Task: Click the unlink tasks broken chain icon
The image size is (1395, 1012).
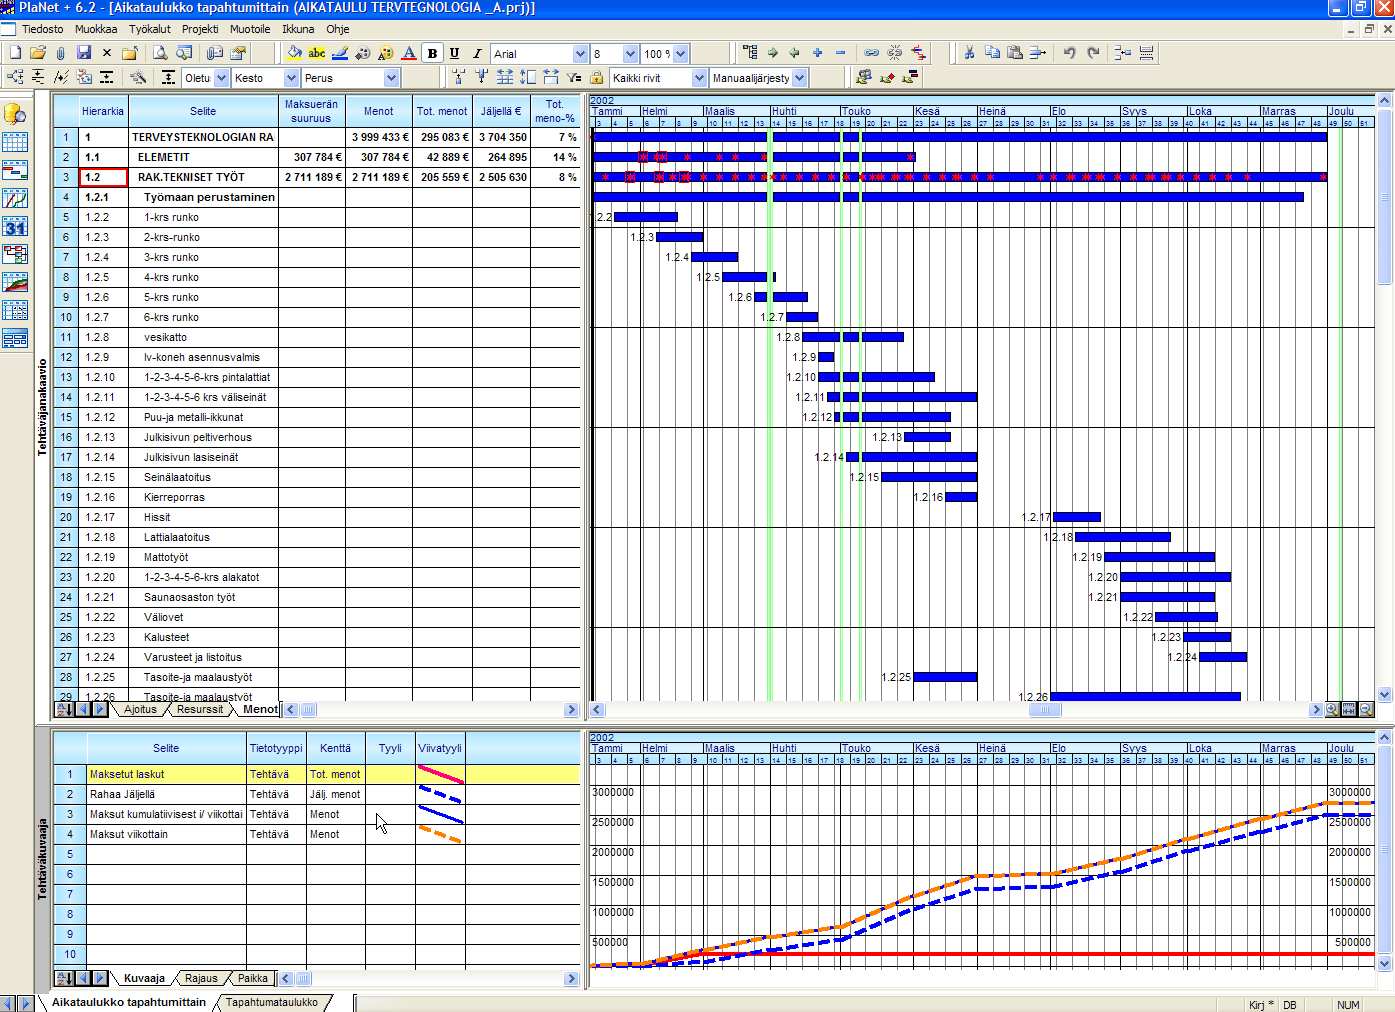Action: (895, 53)
